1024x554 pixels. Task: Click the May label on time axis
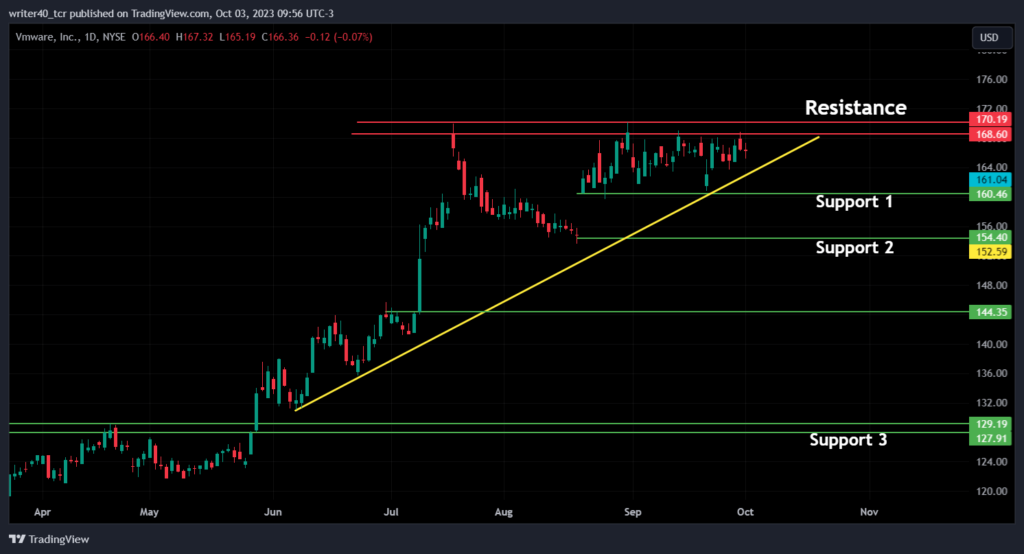(149, 512)
